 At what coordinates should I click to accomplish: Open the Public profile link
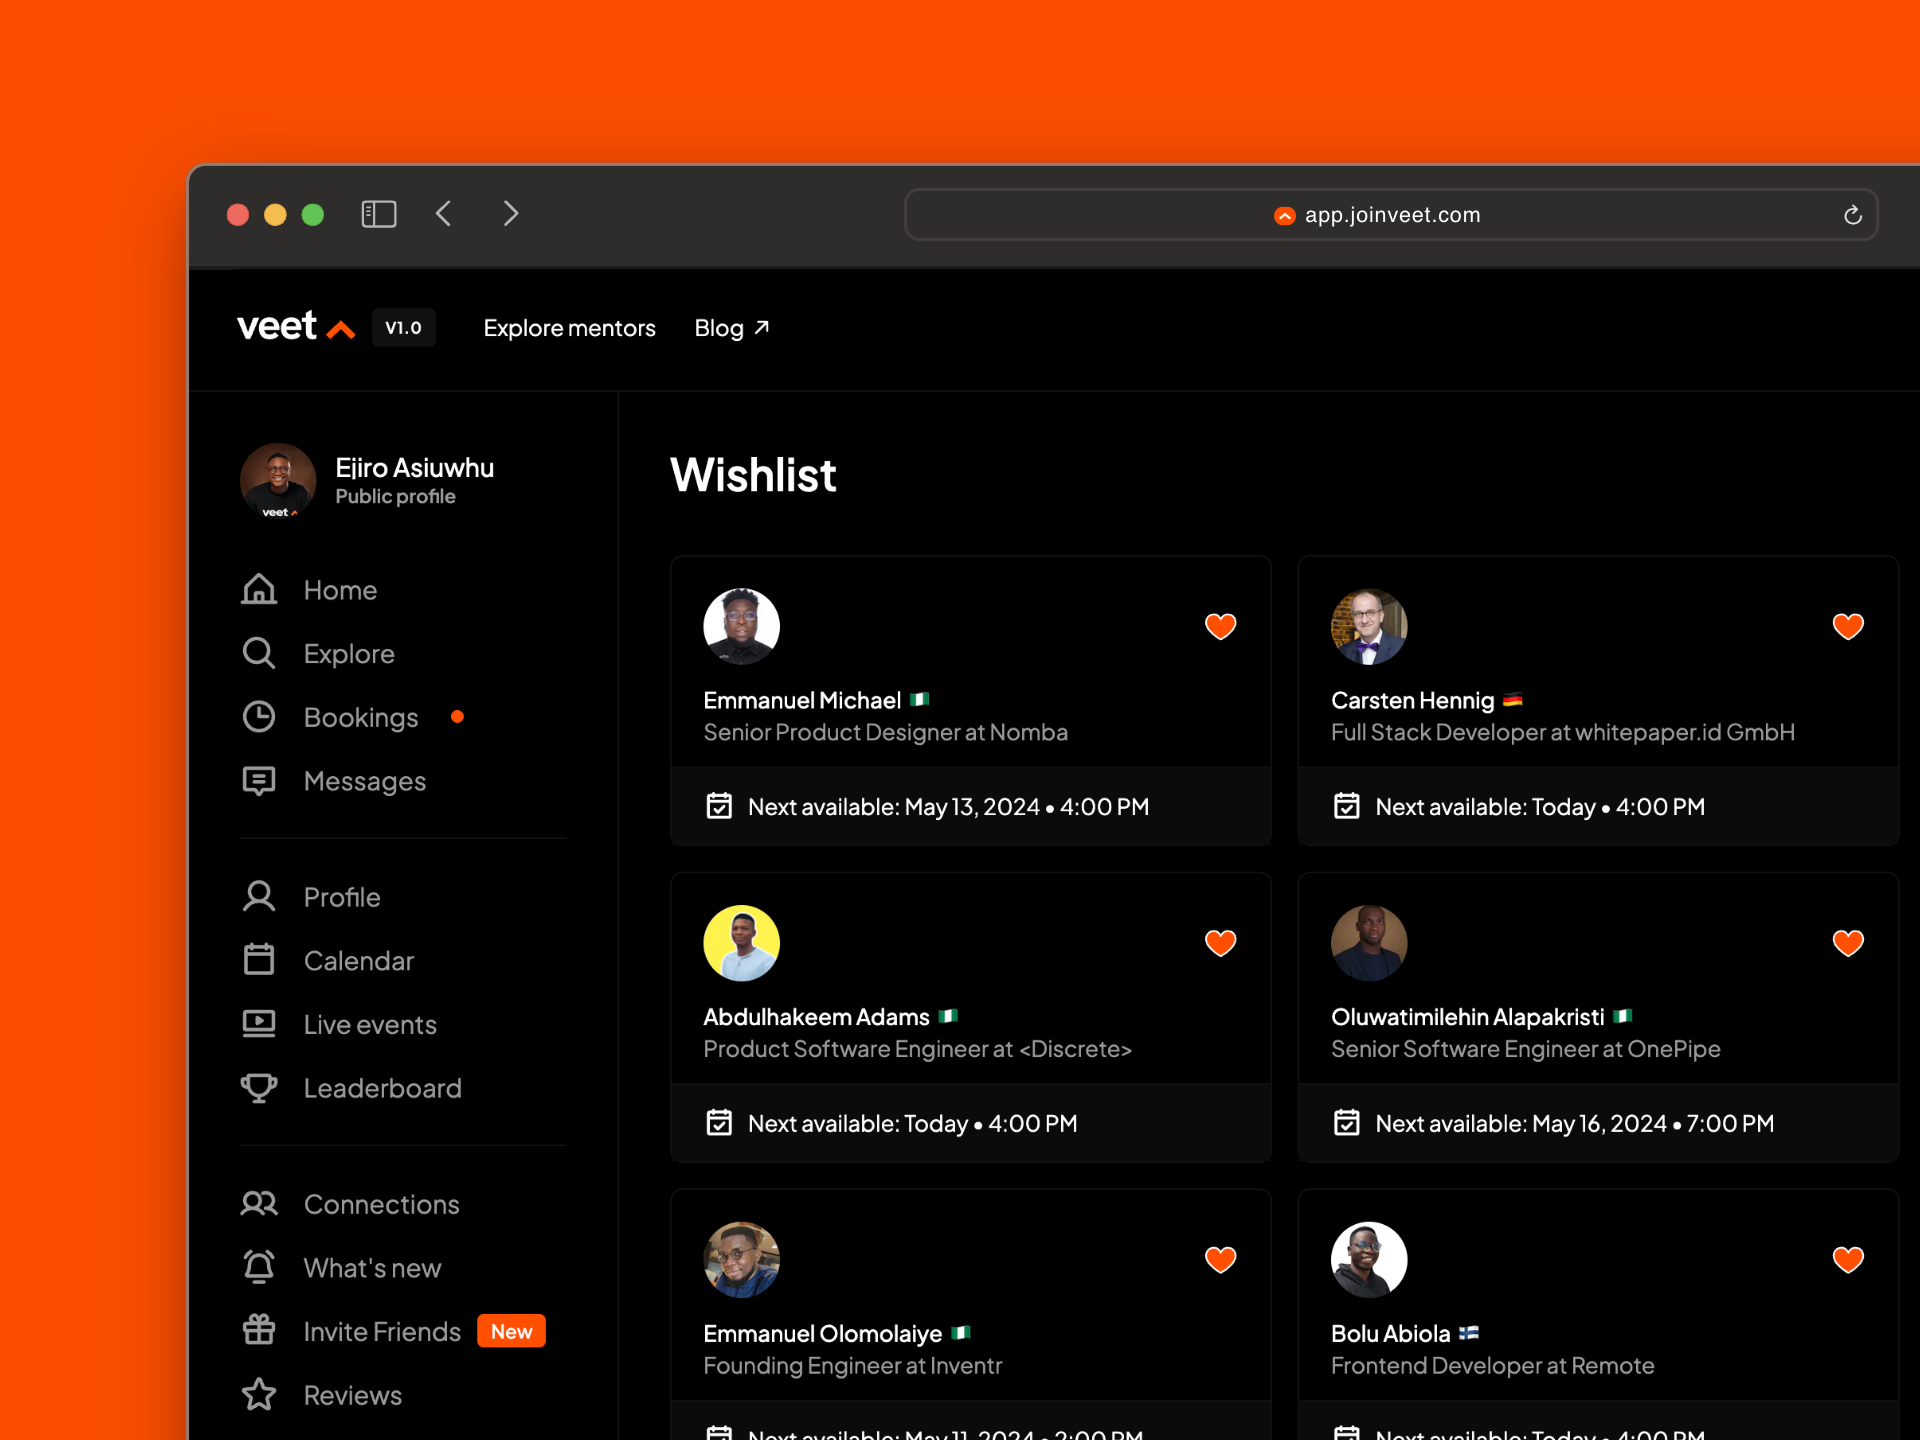(x=396, y=497)
